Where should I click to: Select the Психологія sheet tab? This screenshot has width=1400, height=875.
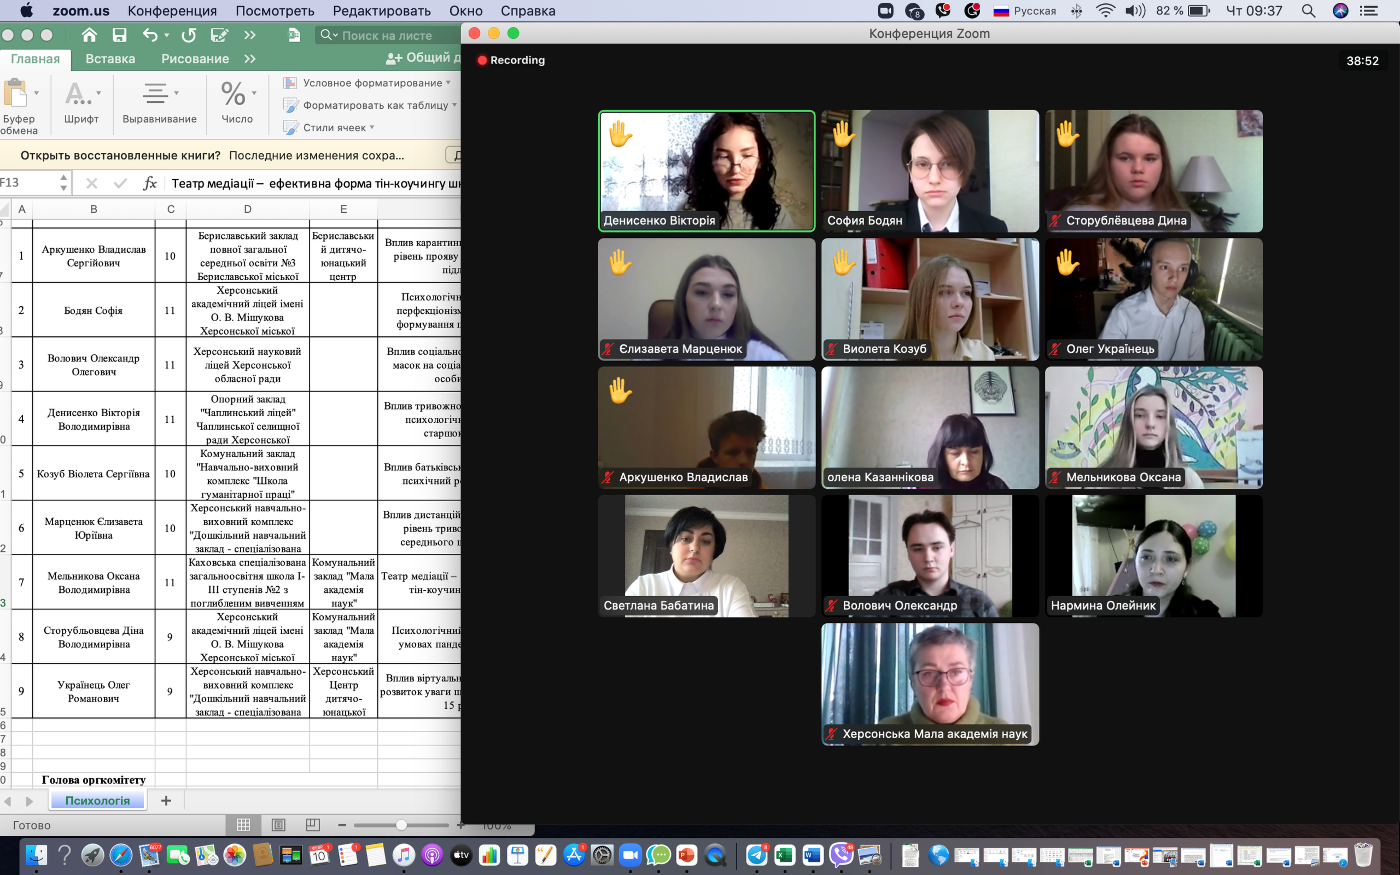tap(98, 800)
